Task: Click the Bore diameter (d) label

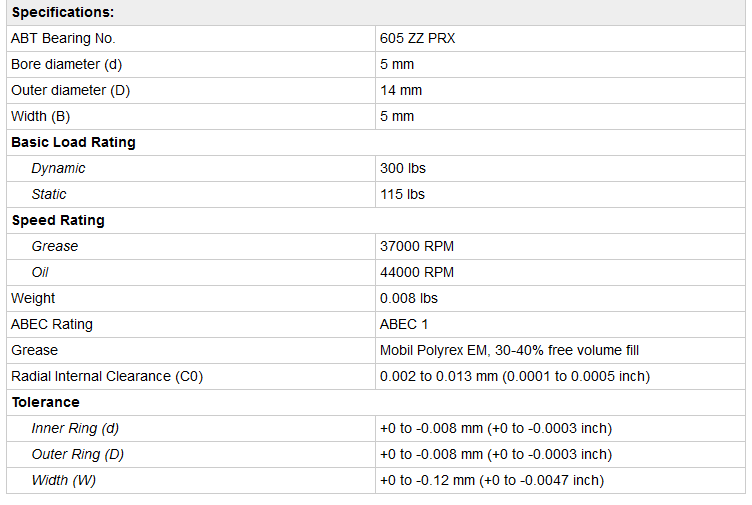Action: tap(66, 65)
